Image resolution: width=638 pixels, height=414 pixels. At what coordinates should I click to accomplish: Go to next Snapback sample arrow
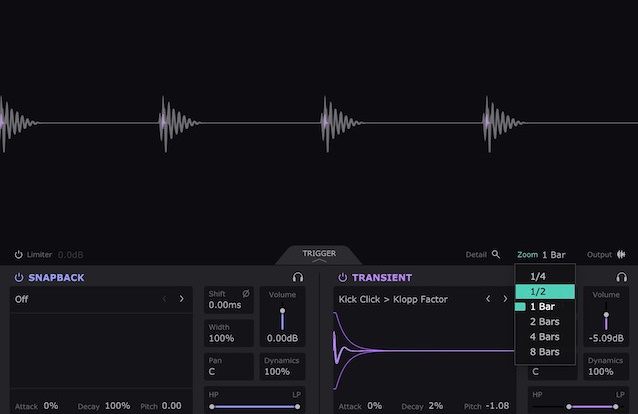pos(181,299)
